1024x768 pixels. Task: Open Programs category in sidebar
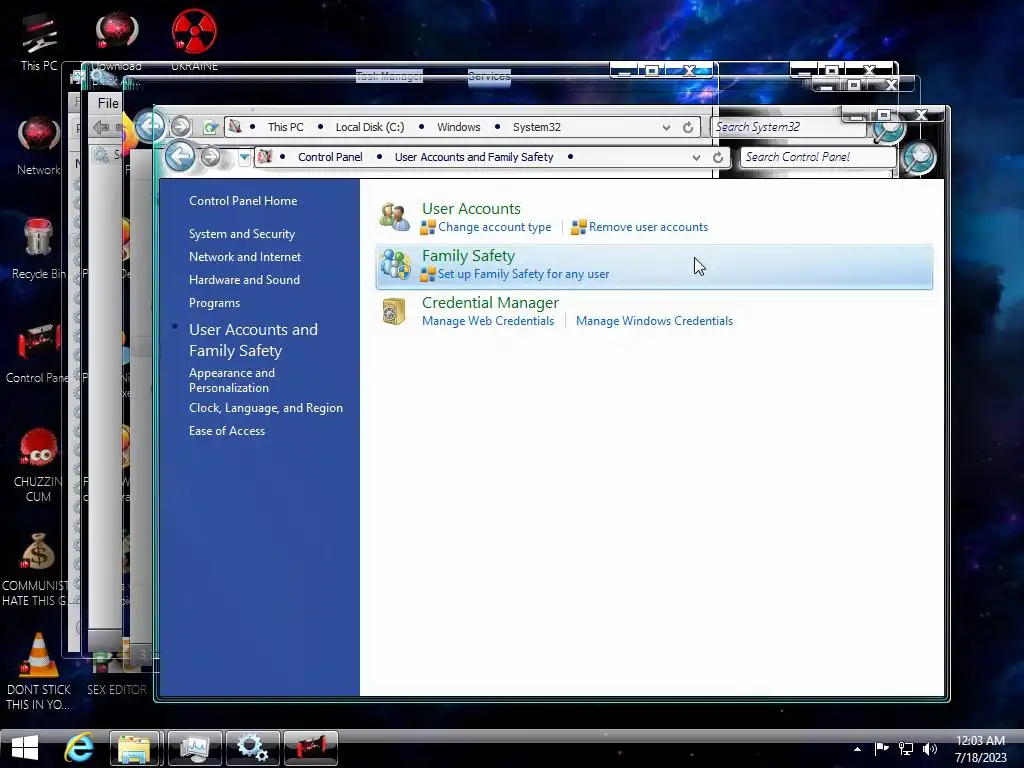click(214, 303)
